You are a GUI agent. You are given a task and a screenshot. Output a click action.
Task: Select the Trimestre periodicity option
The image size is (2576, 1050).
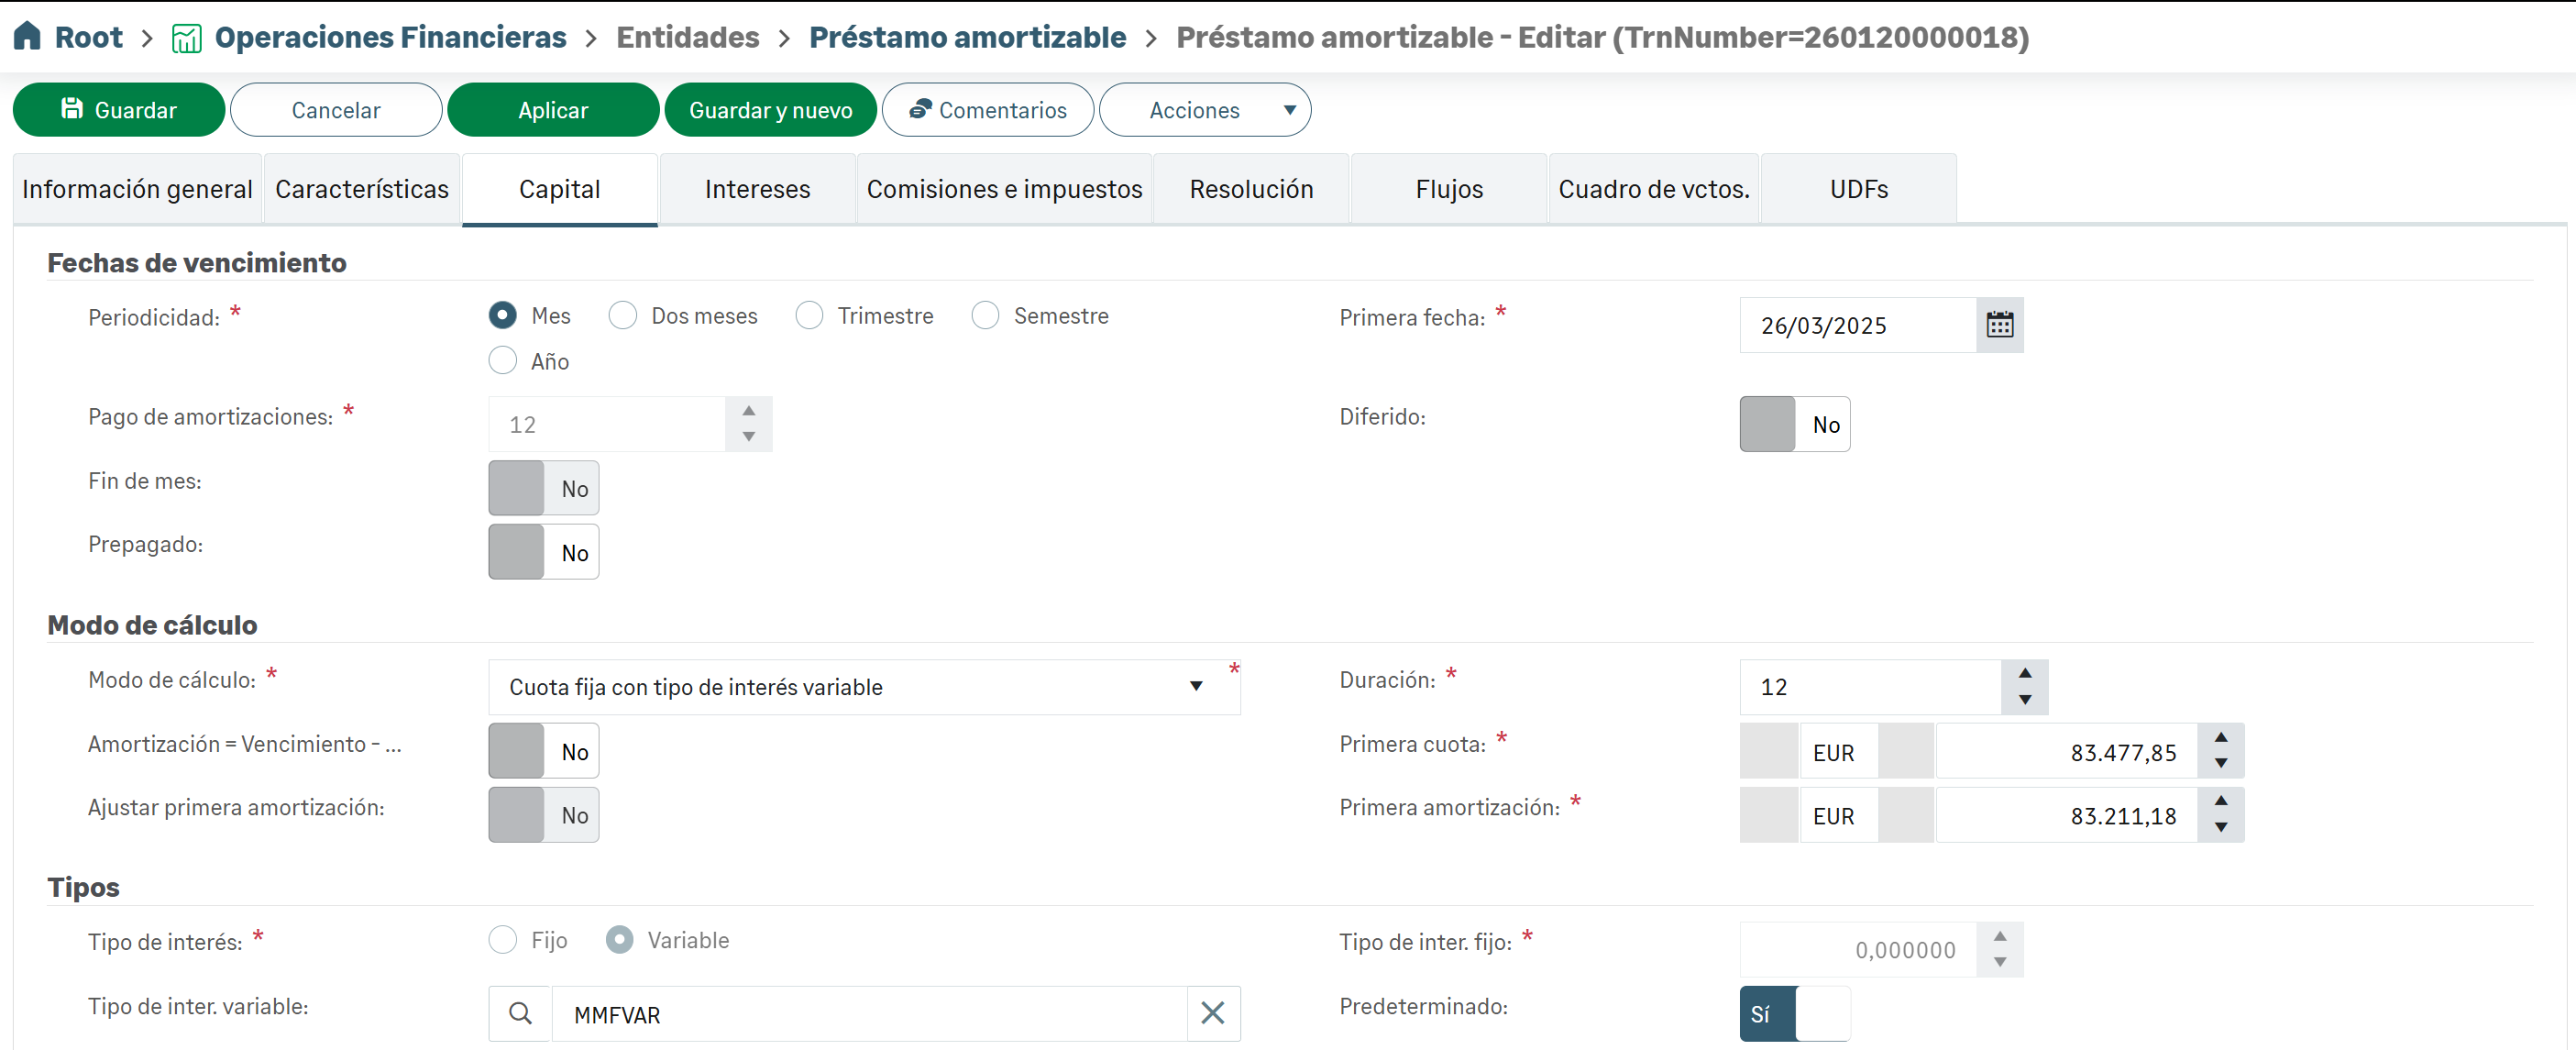[x=809, y=316]
